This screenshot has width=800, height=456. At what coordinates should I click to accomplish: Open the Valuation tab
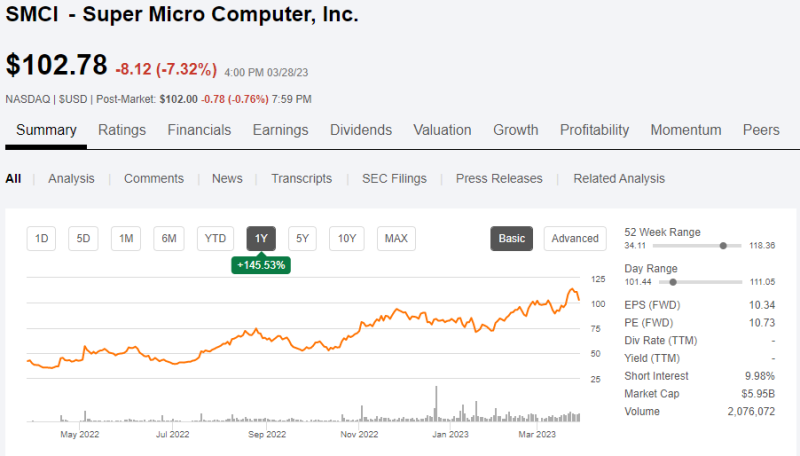[442, 130]
